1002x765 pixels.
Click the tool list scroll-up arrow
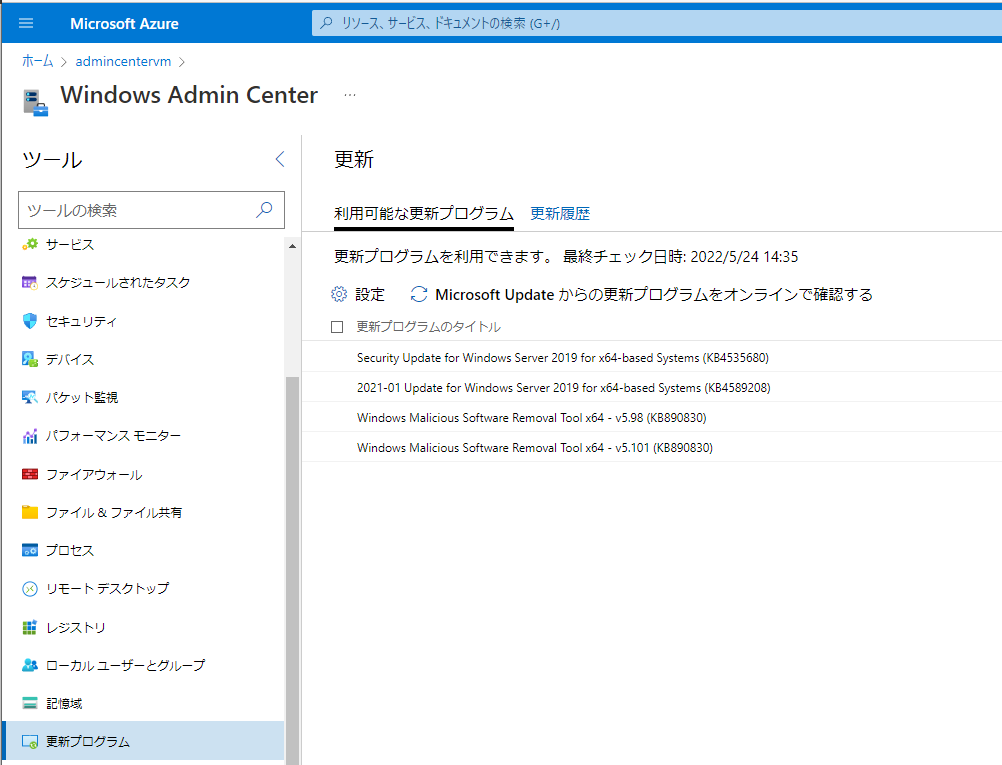(x=292, y=246)
